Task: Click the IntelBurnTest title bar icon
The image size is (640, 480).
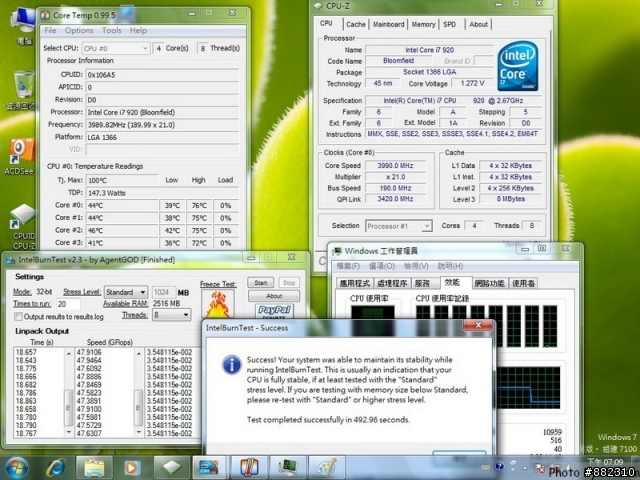Action: tap(11, 260)
